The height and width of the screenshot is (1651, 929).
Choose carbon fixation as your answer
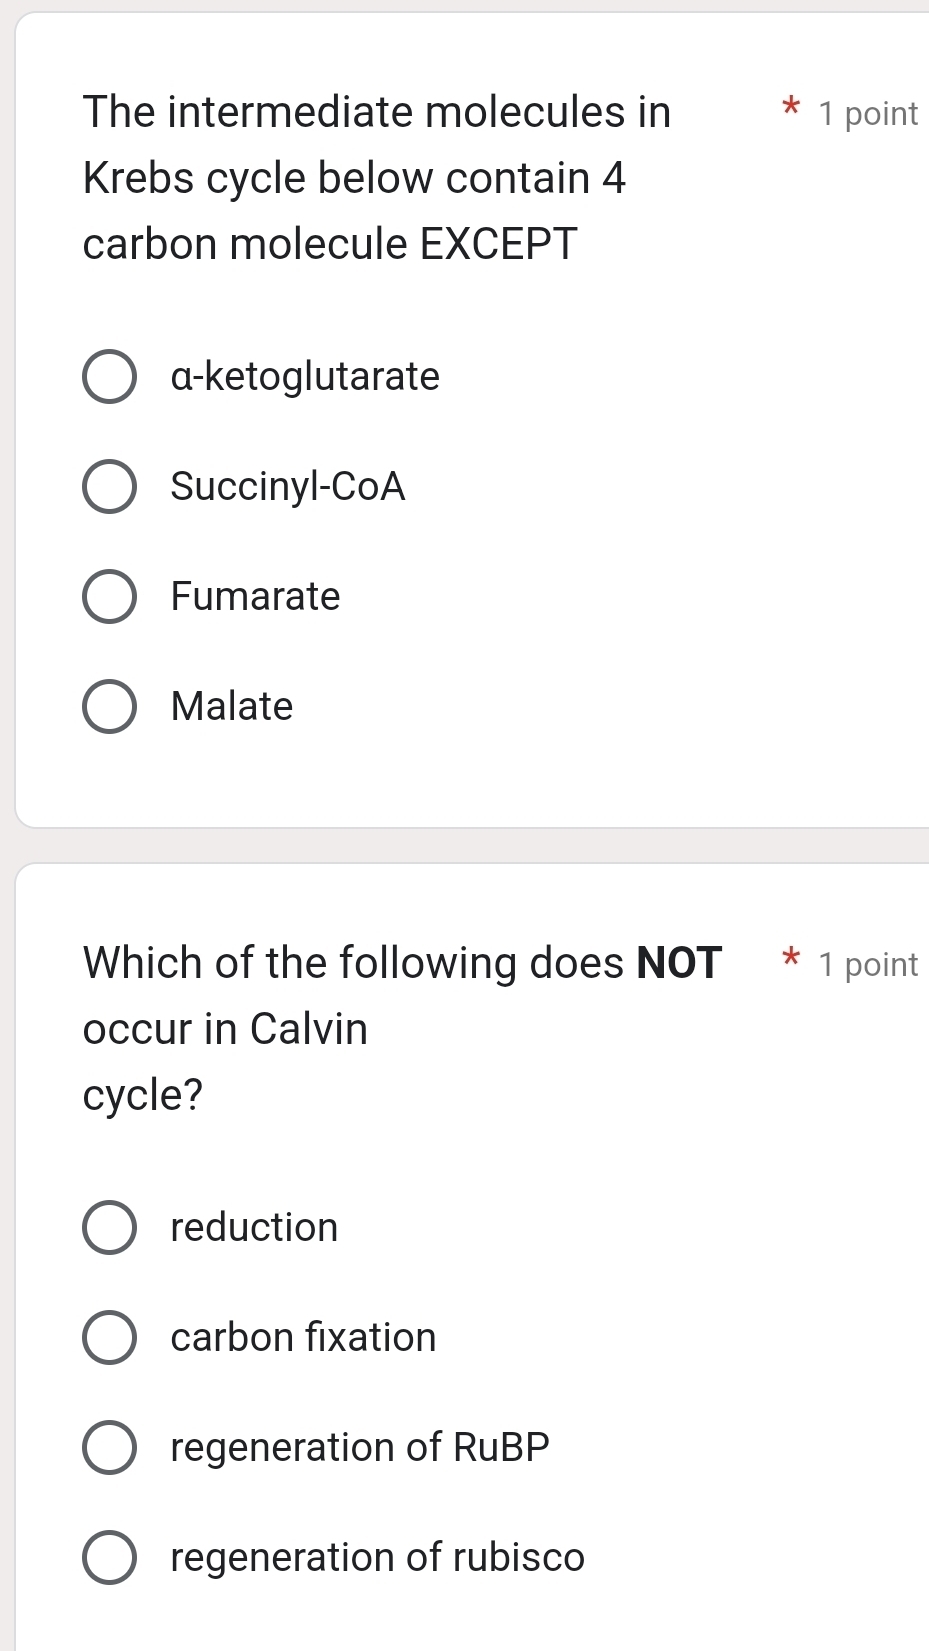(x=111, y=1338)
